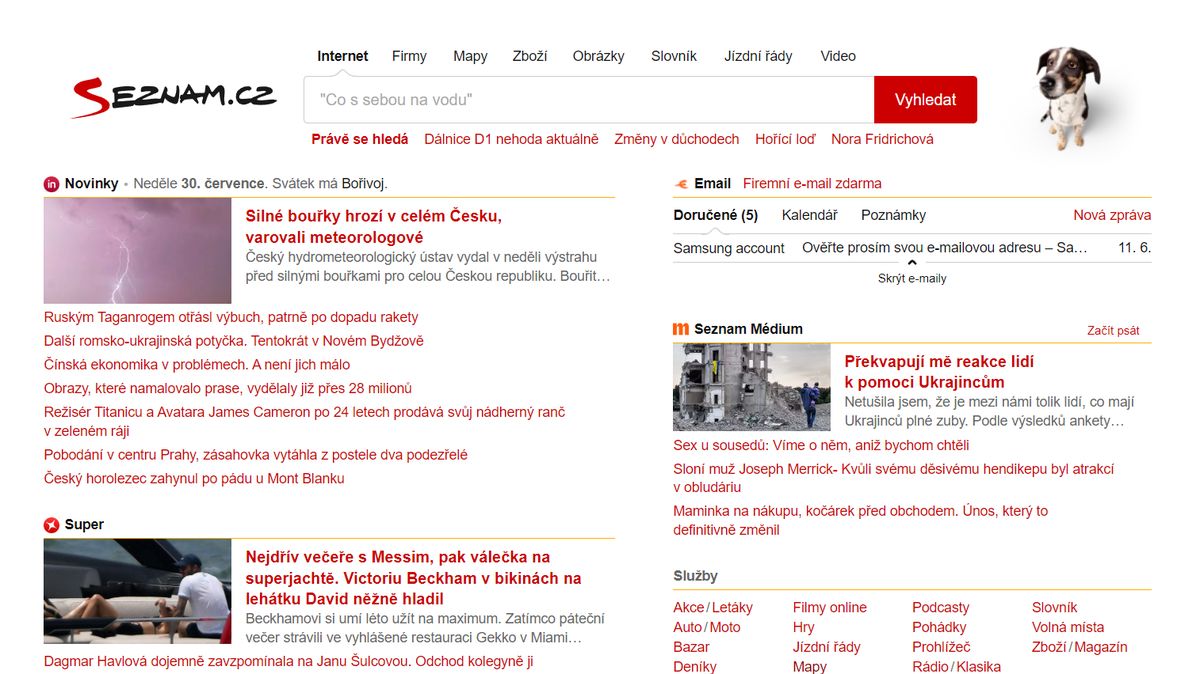Open the Novinky section heading
Viewport: 1200px width, 674px height.
91,184
